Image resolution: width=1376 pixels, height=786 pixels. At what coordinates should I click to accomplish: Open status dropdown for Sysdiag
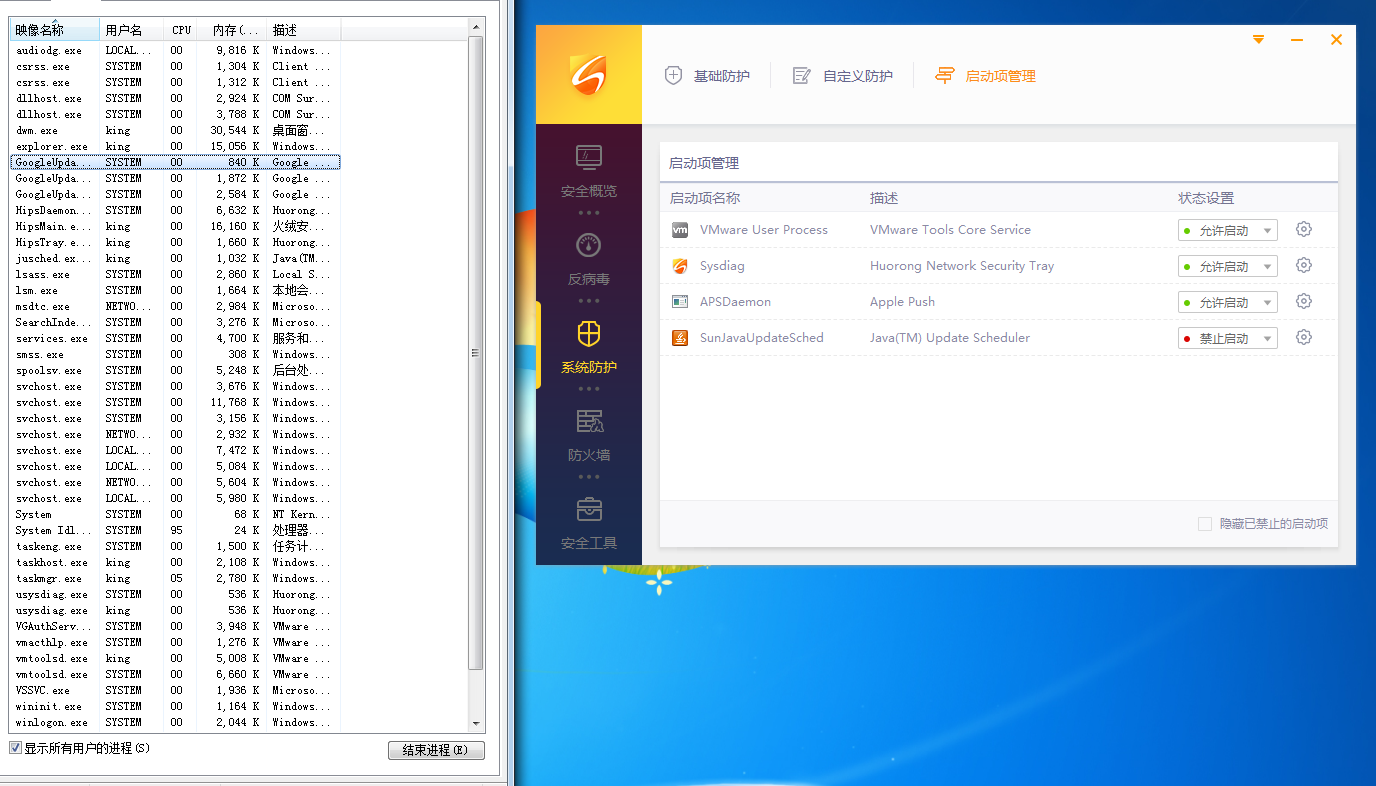click(1227, 267)
